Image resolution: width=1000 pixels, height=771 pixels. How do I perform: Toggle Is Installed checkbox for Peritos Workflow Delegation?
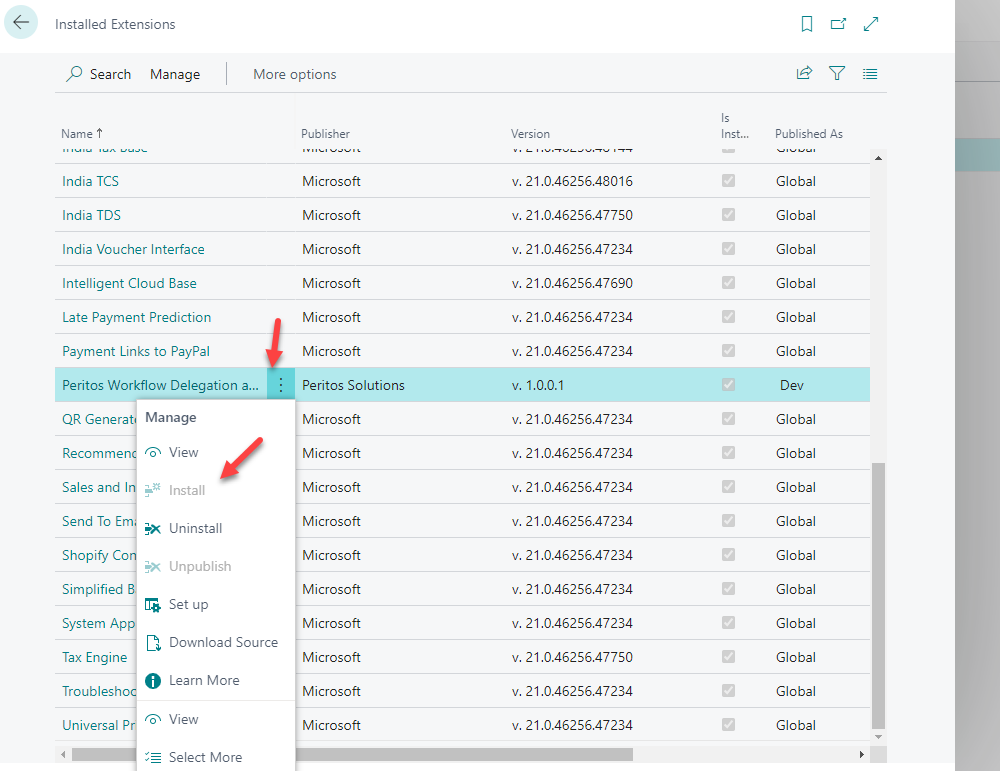coord(729,385)
